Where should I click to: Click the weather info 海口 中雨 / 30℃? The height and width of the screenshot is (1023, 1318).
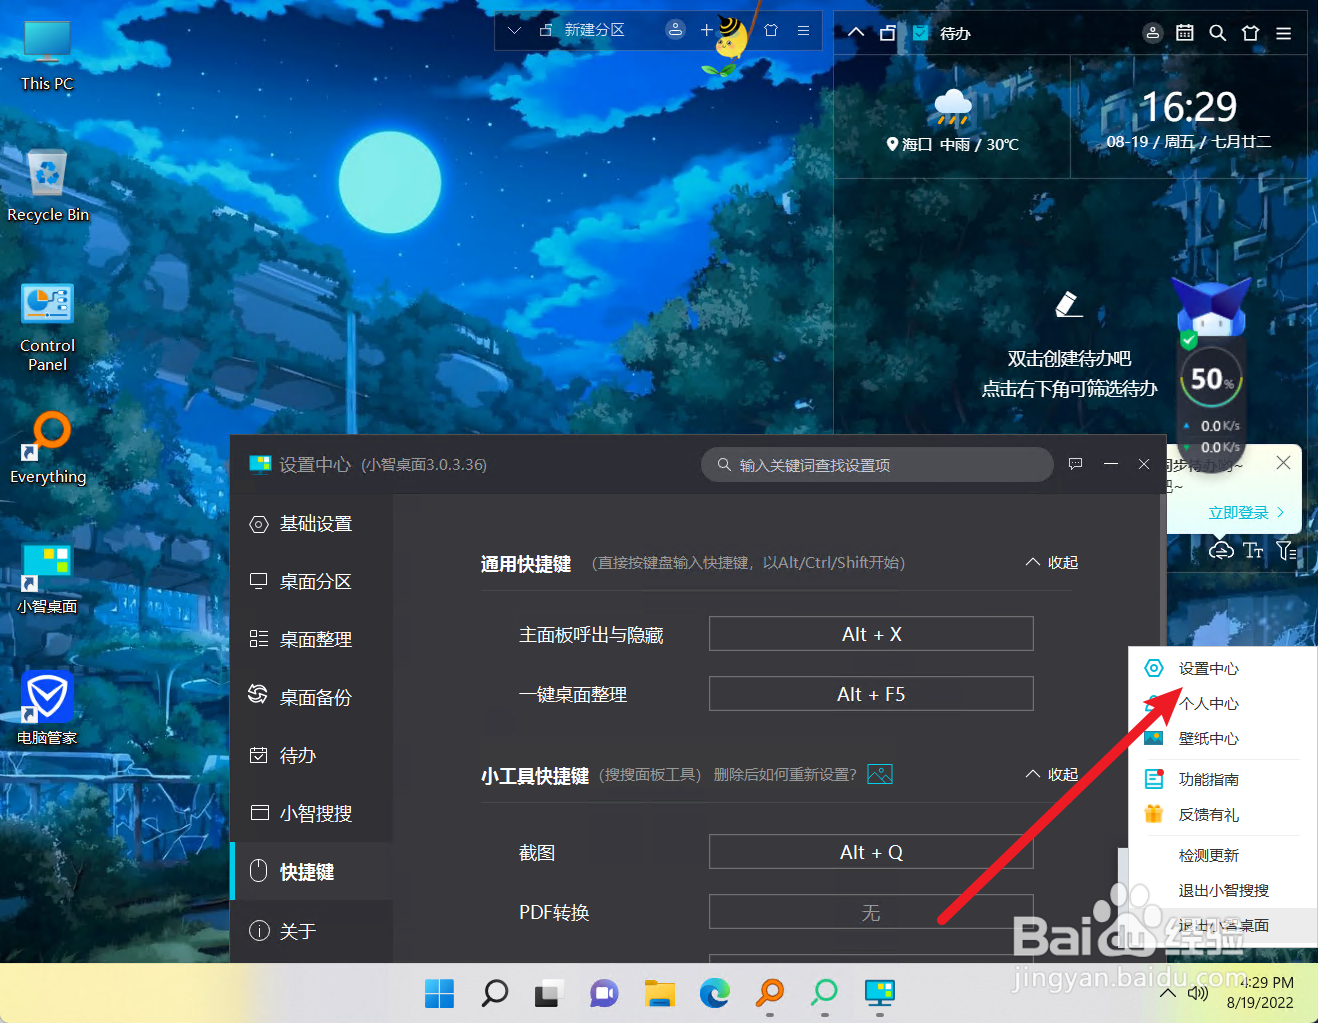click(952, 144)
